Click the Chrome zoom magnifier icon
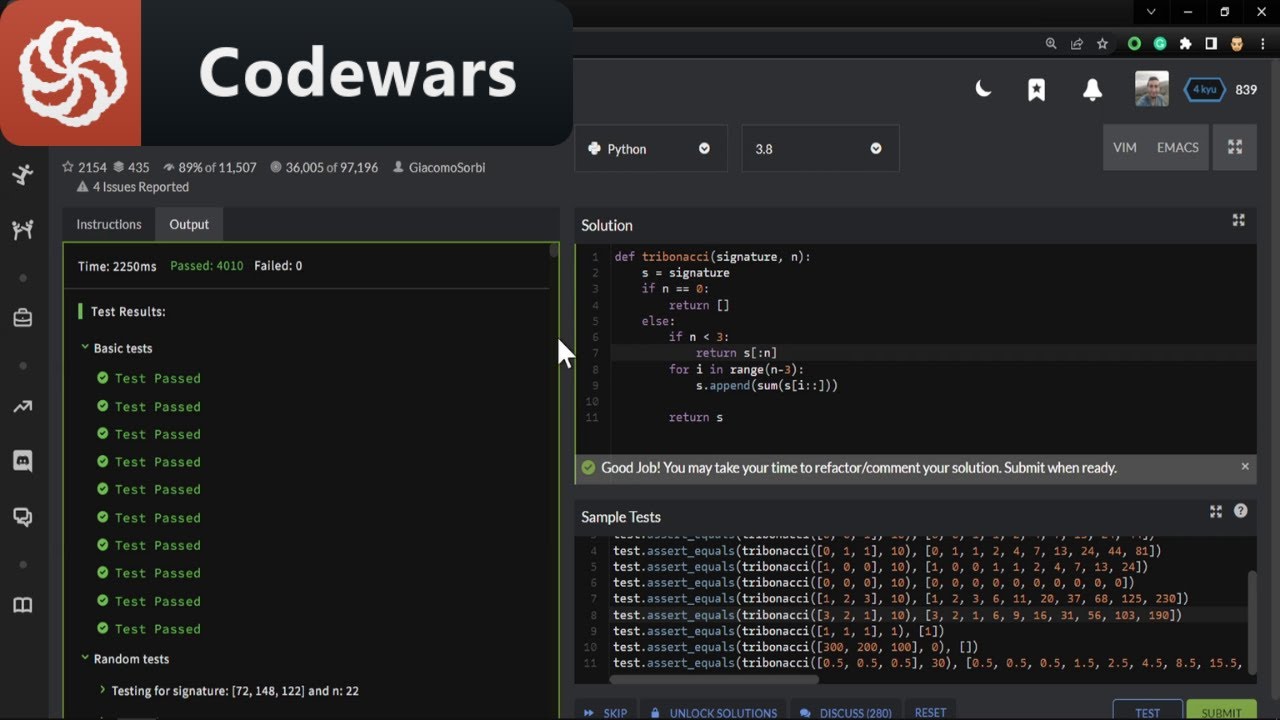The height and width of the screenshot is (720, 1280). [1051, 44]
